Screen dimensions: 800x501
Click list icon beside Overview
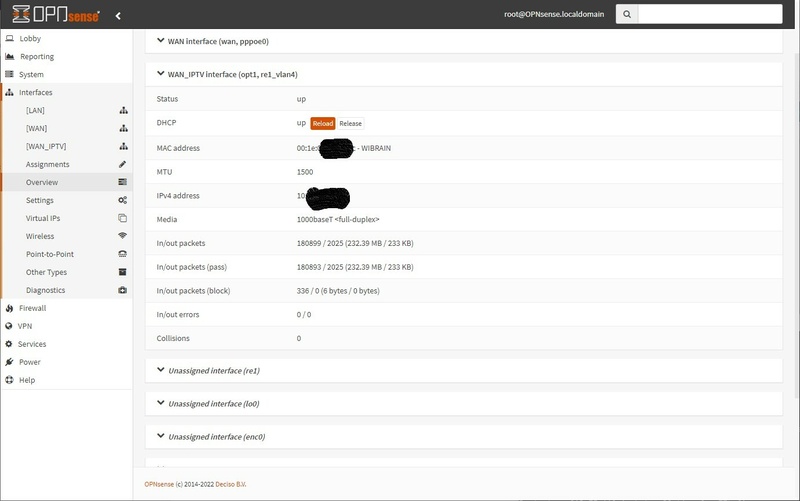[x=122, y=182]
